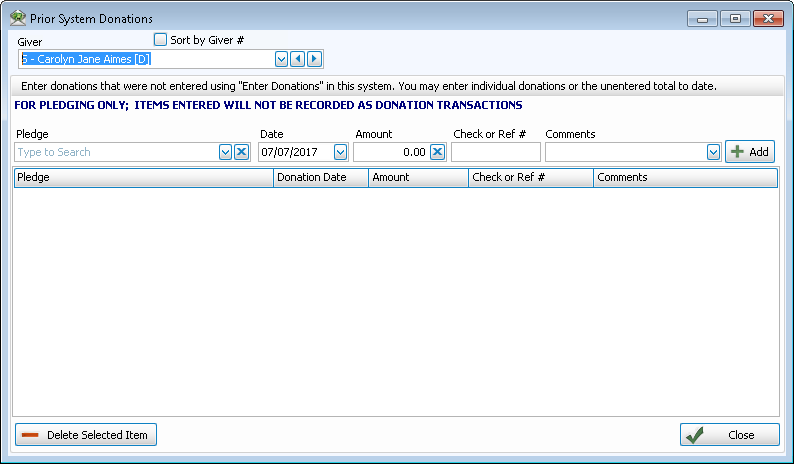Clear the Pledge search field with X icon

[241, 152]
